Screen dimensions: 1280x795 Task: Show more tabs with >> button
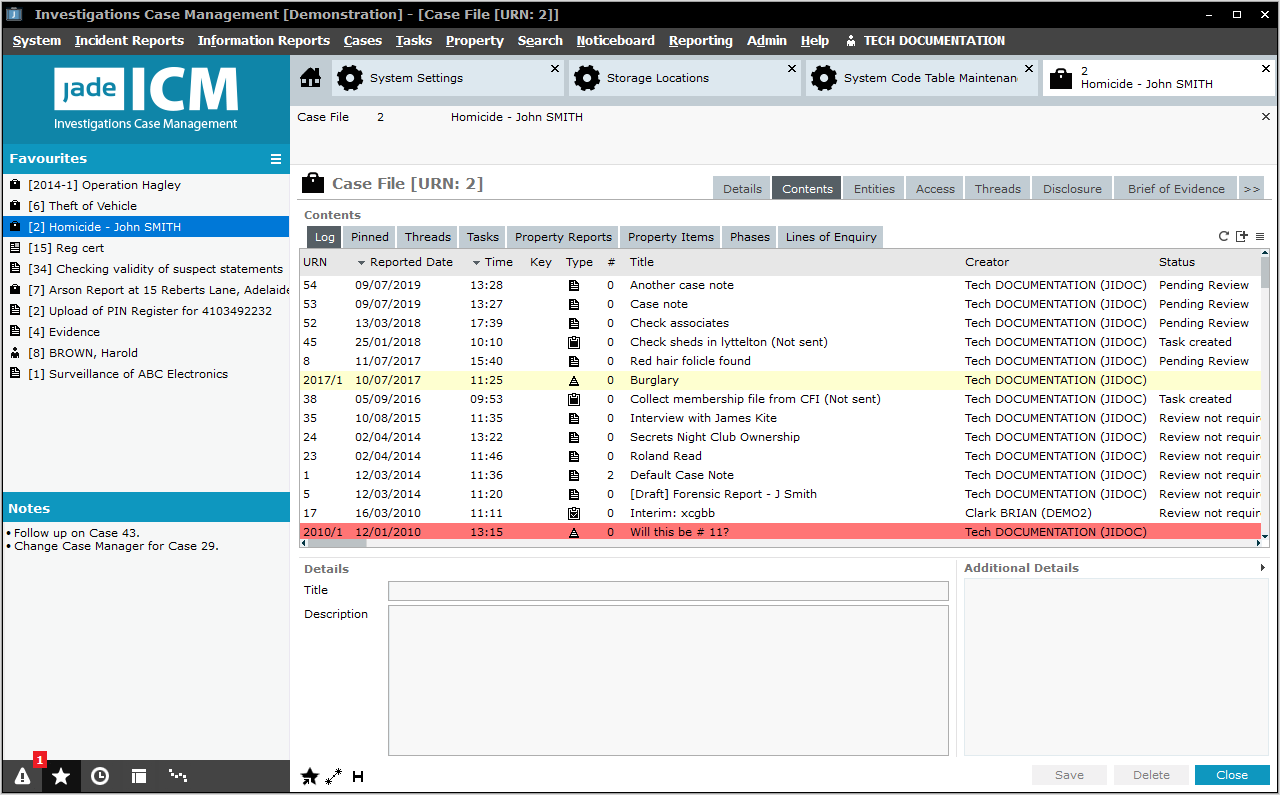pyautogui.click(x=1251, y=188)
